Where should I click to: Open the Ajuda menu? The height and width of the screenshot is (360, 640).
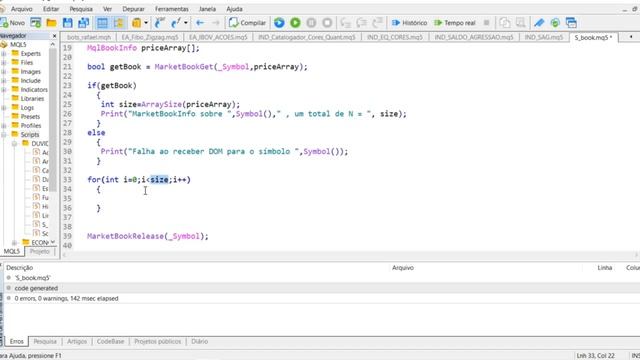[234, 9]
